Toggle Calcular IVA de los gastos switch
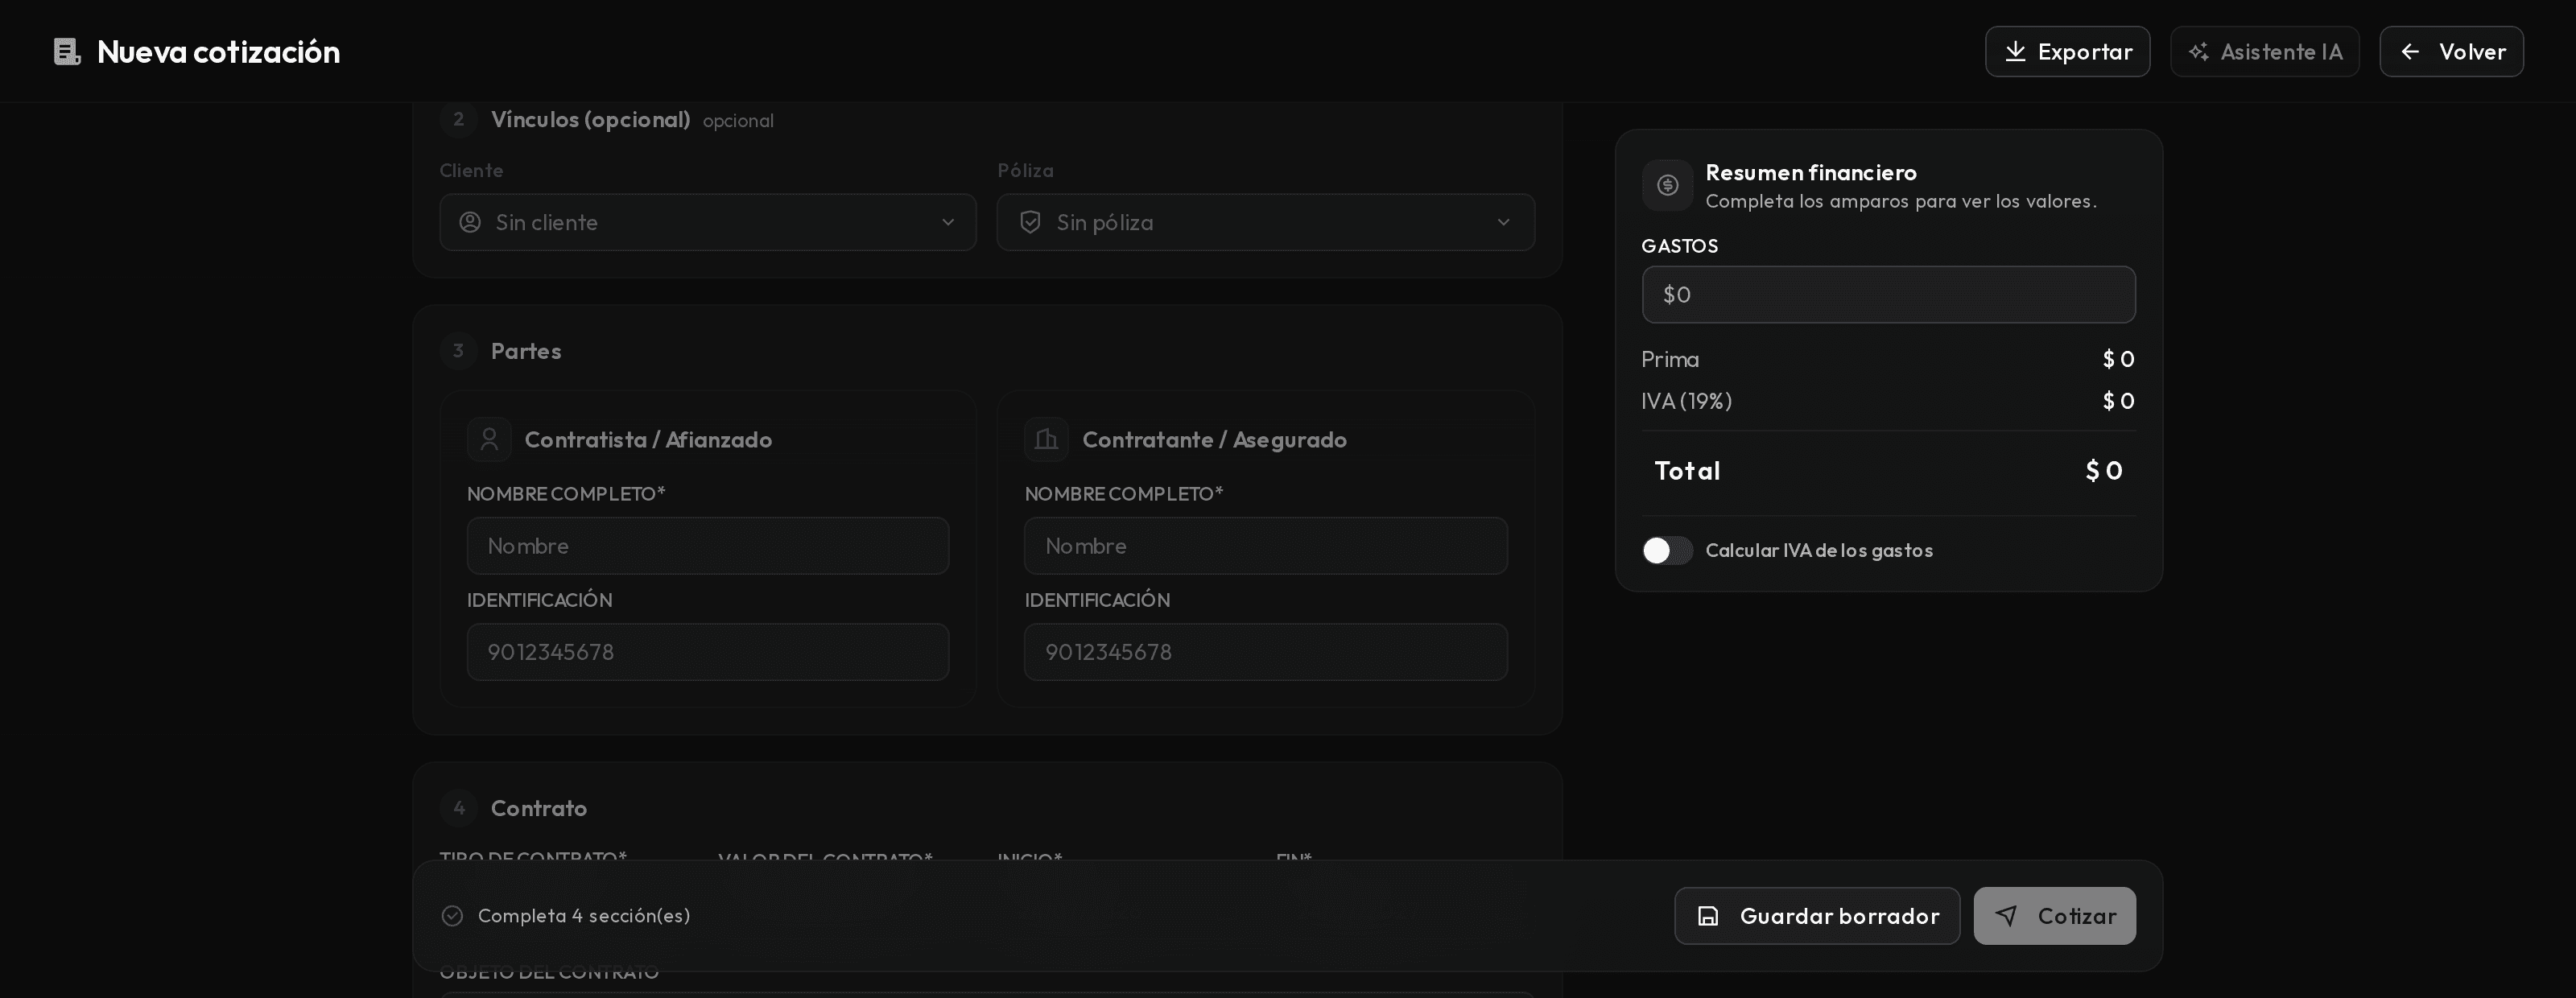The image size is (2576, 998). coord(1667,551)
